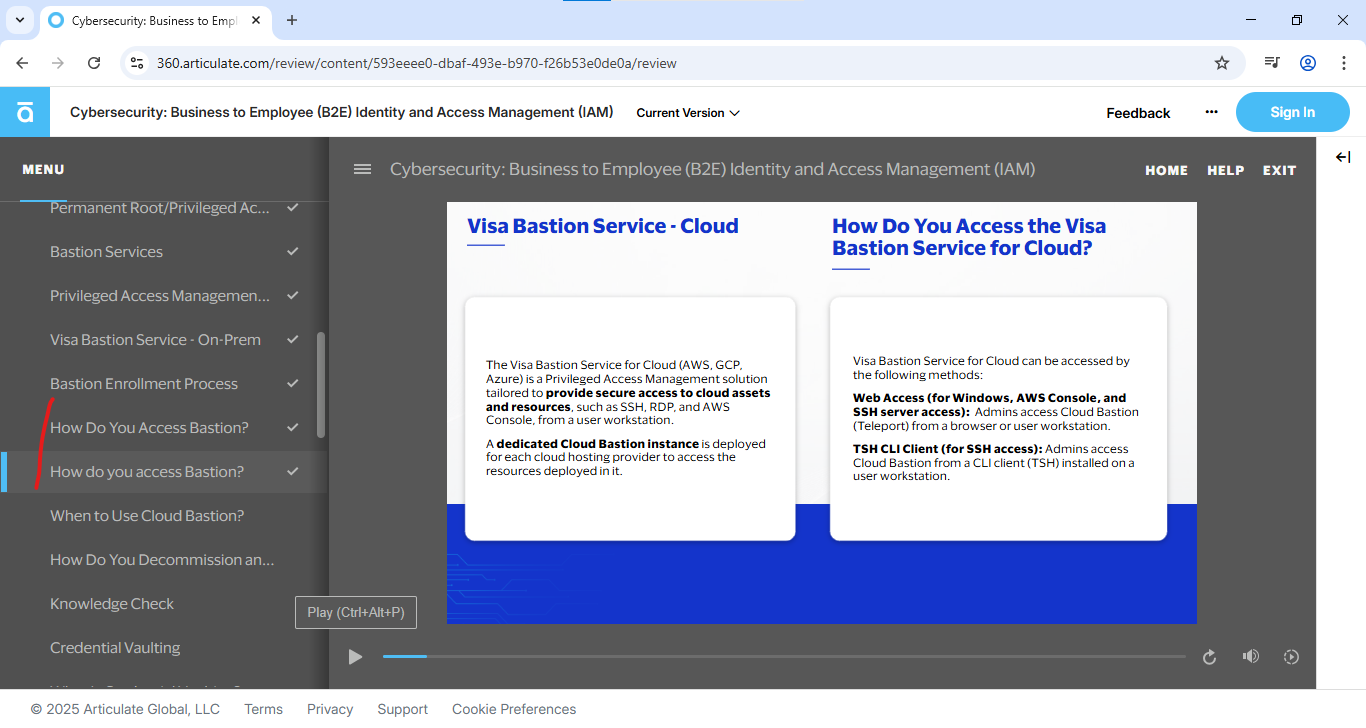
Task: Click the browser back arrow
Action: [22, 63]
